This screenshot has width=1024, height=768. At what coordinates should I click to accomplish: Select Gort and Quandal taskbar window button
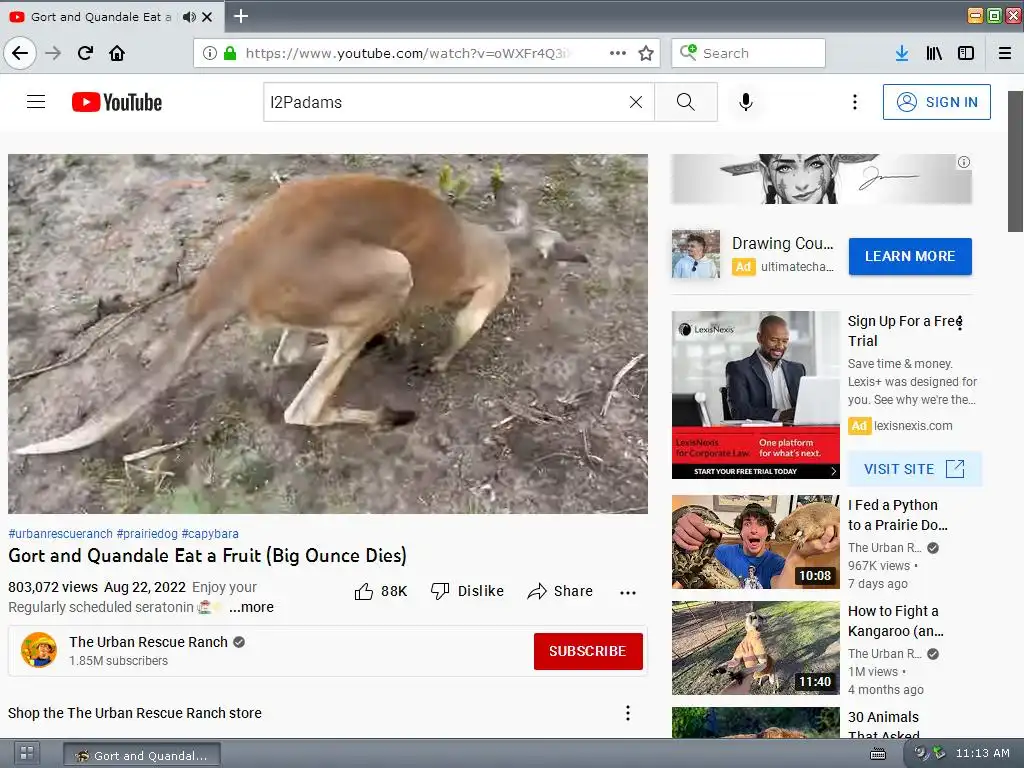(142, 755)
